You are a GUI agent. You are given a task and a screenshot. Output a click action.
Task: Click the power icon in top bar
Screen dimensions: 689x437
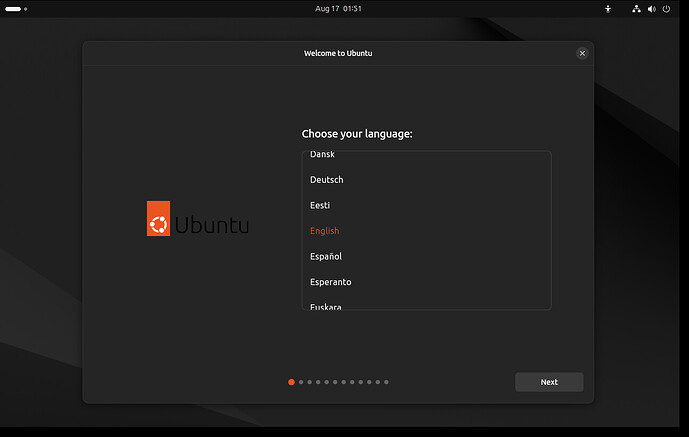pos(666,9)
